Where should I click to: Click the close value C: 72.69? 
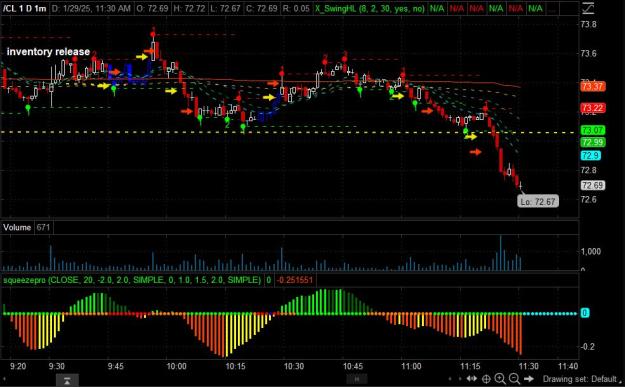click(261, 8)
